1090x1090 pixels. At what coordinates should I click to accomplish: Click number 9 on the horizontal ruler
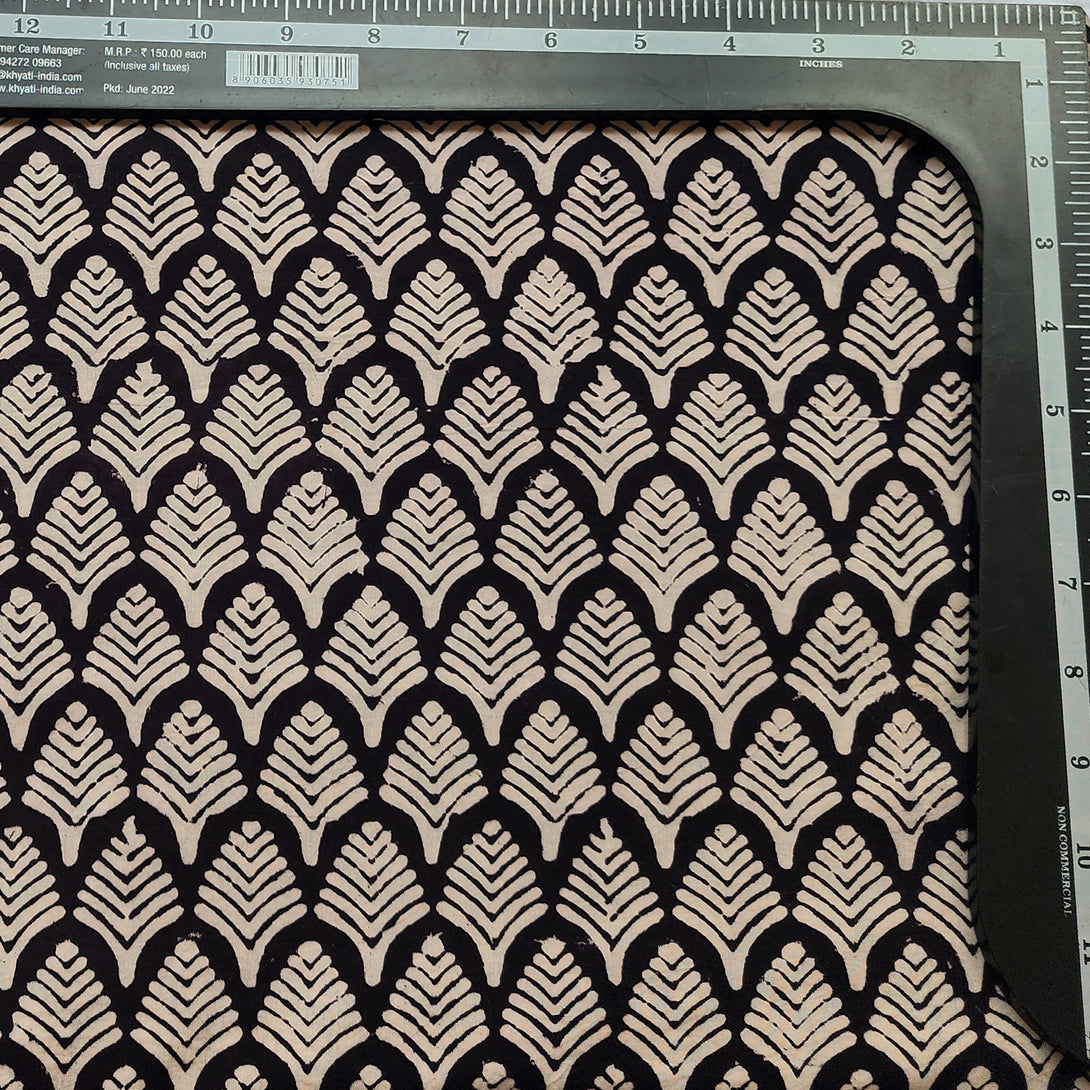coord(286,33)
